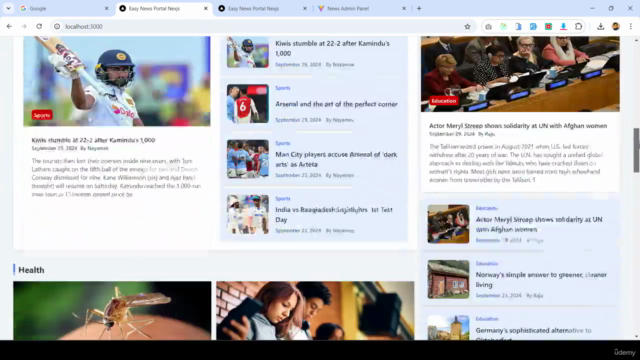Open the Extensions puzzle menu

tap(578, 27)
